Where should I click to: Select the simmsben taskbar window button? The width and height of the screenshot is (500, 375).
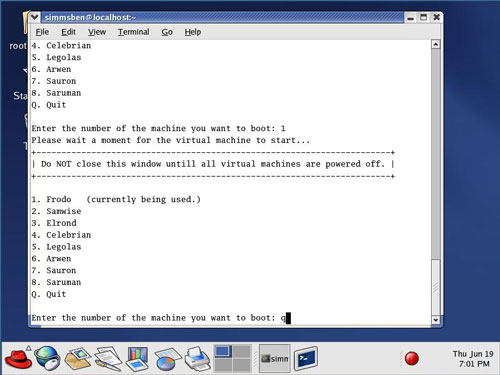click(x=275, y=359)
